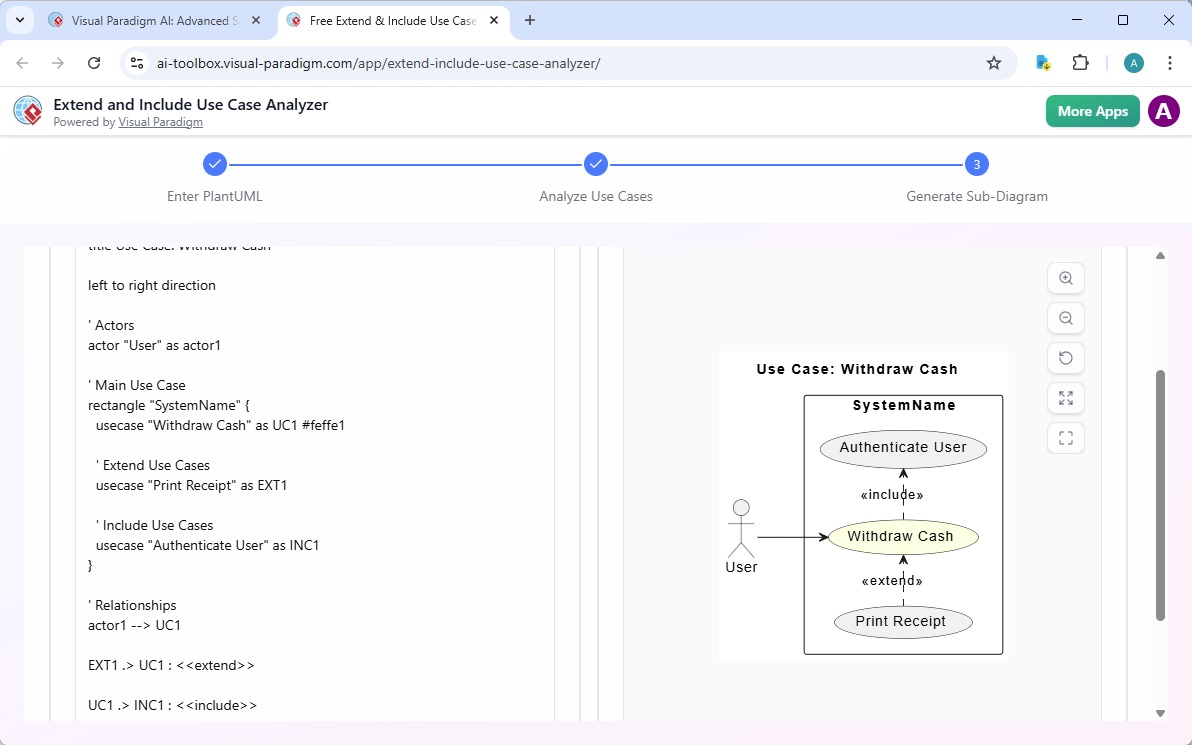Click the More Apps button
This screenshot has width=1192, height=745.
pos(1092,111)
